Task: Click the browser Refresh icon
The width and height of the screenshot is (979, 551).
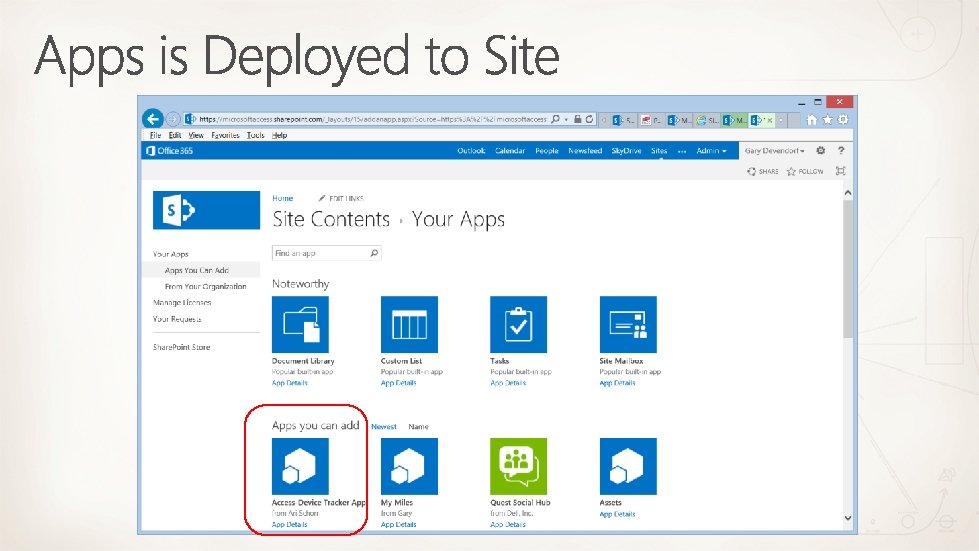Action: [x=589, y=119]
